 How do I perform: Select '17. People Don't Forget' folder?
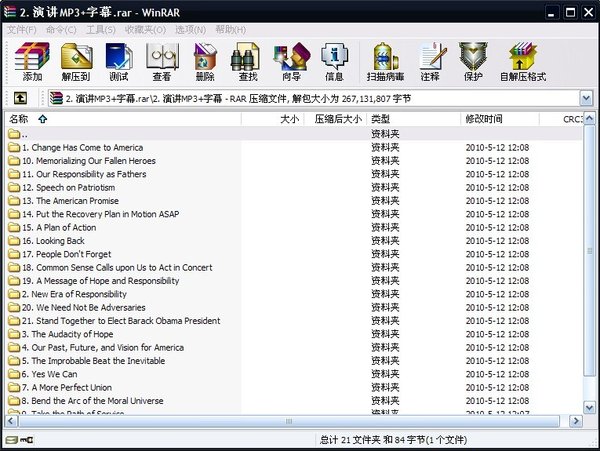(x=67, y=254)
